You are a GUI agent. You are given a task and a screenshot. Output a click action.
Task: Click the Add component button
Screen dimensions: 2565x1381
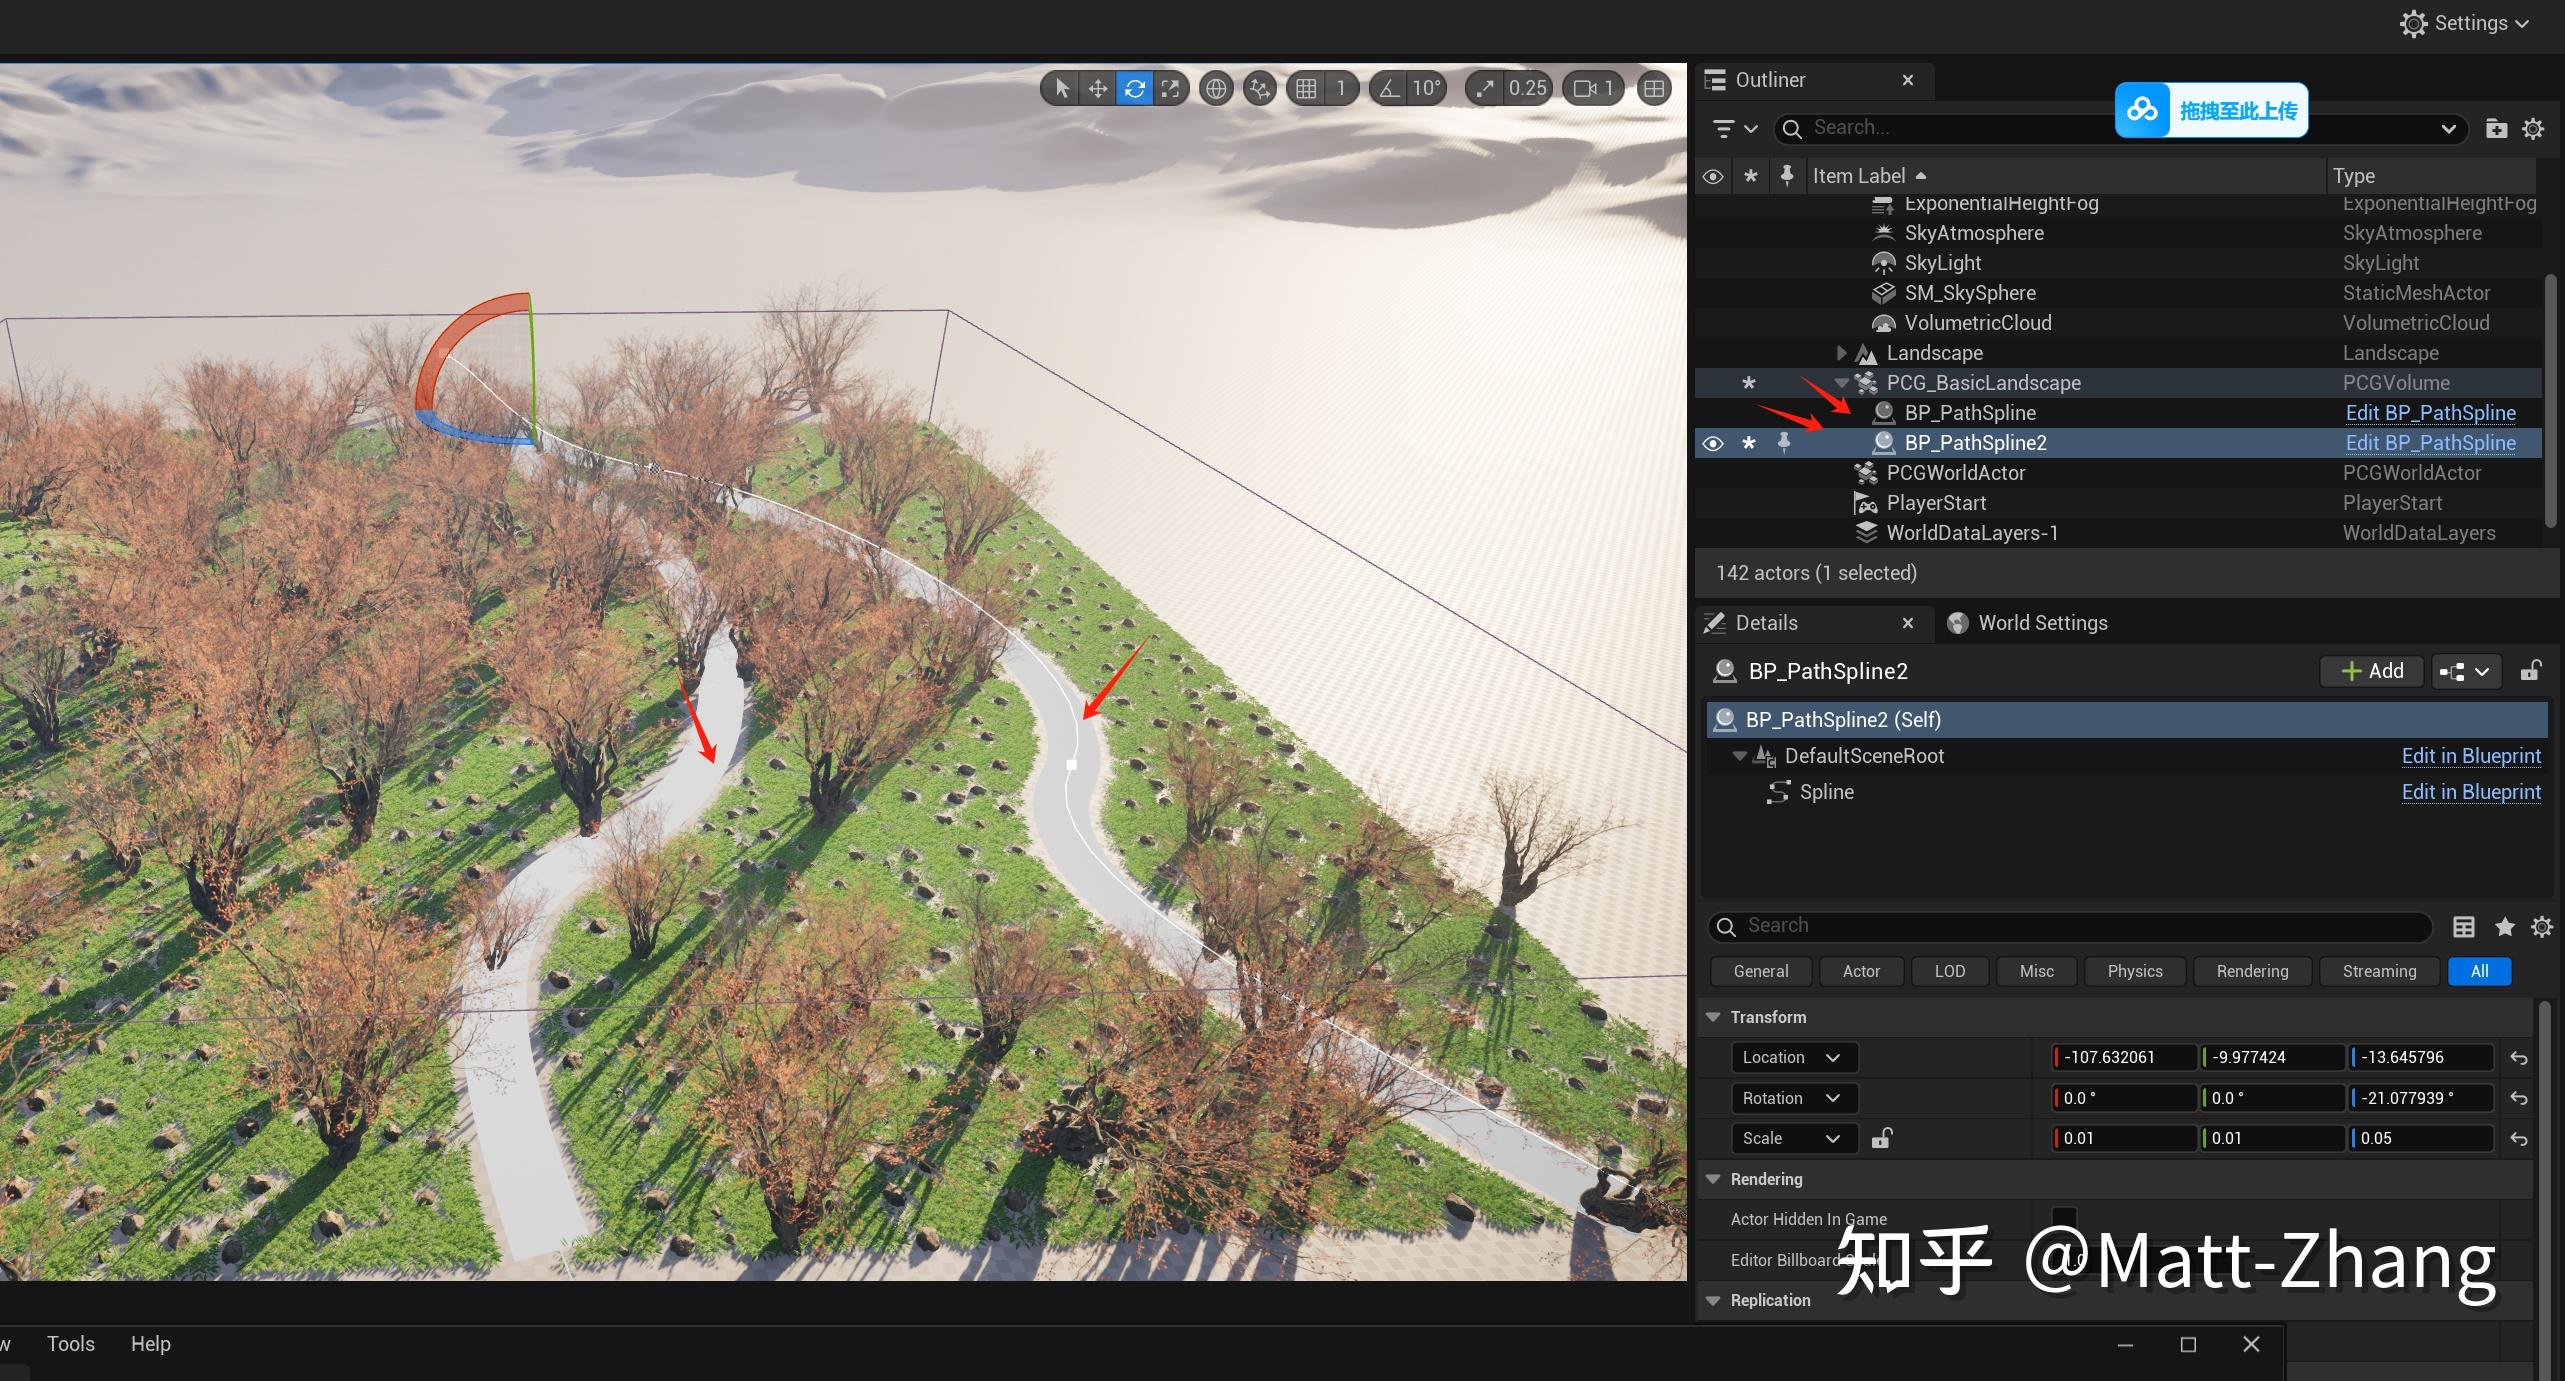tap(2371, 671)
